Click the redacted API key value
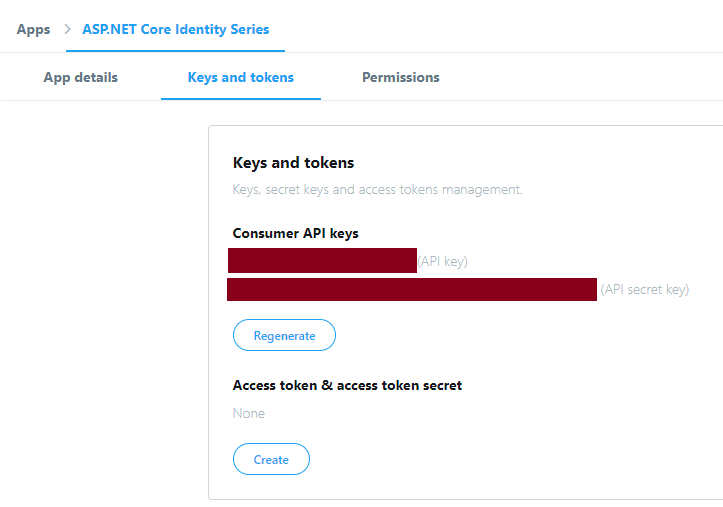This screenshot has width=723, height=507. [x=322, y=261]
